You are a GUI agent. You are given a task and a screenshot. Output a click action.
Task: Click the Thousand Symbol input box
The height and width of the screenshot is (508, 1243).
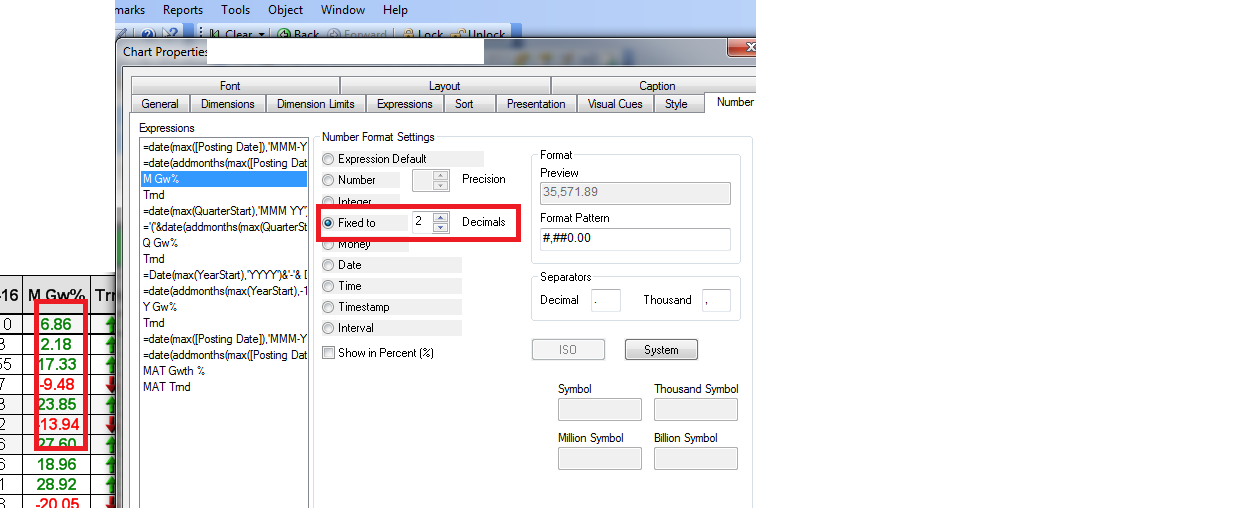coord(696,409)
